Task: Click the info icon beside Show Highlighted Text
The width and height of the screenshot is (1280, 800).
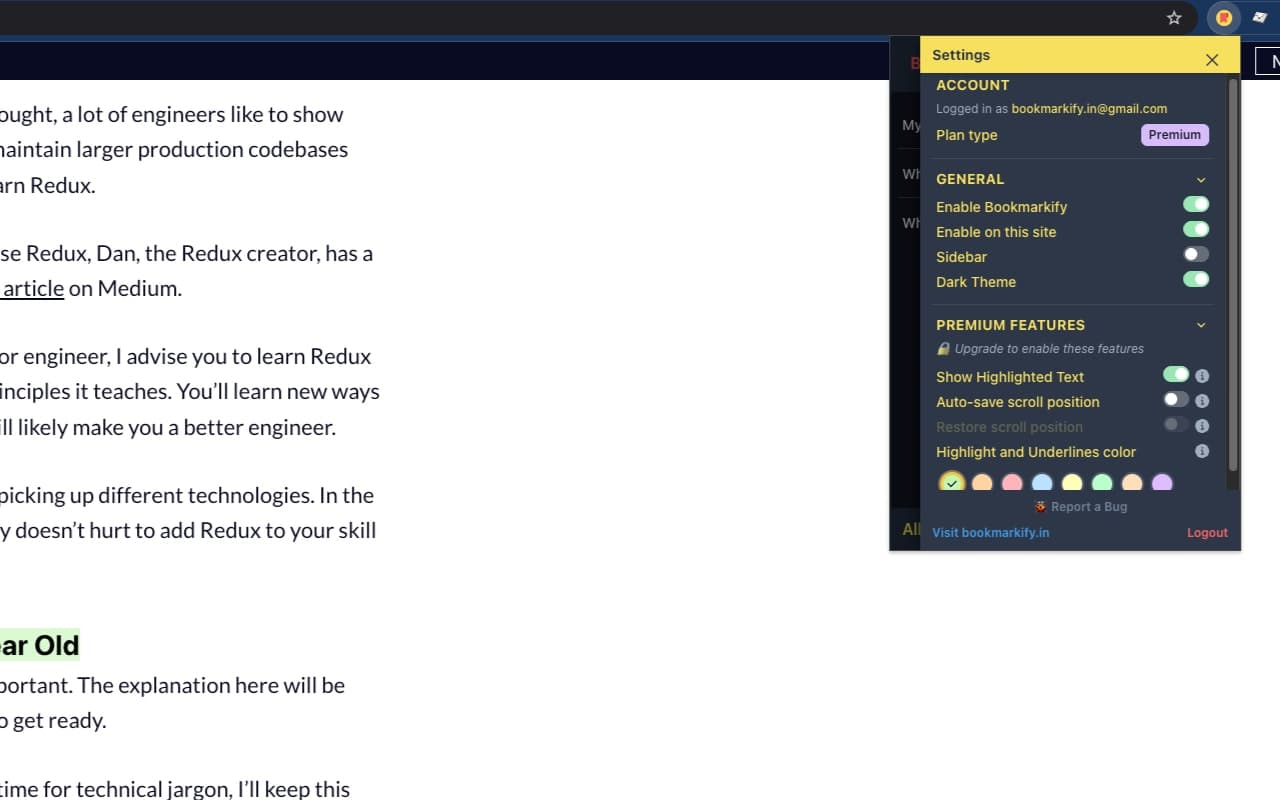Action: pyautogui.click(x=1202, y=375)
